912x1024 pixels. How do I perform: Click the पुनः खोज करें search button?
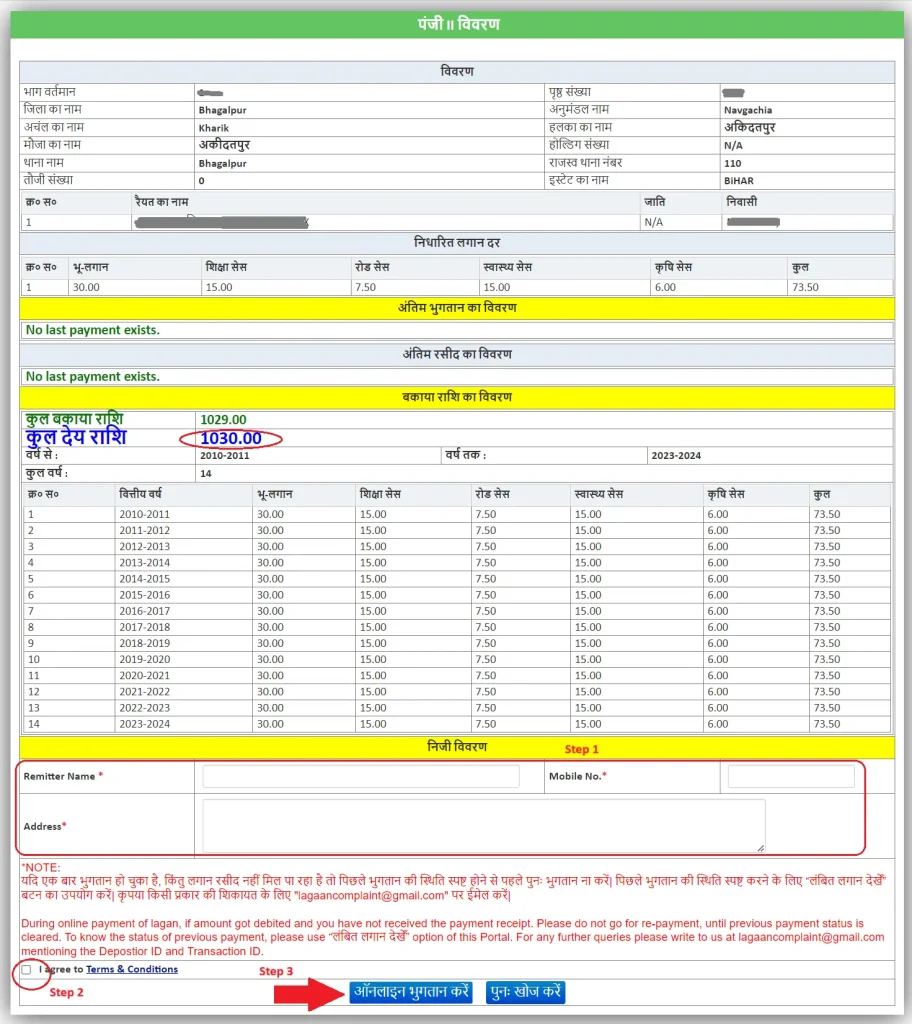pos(525,992)
